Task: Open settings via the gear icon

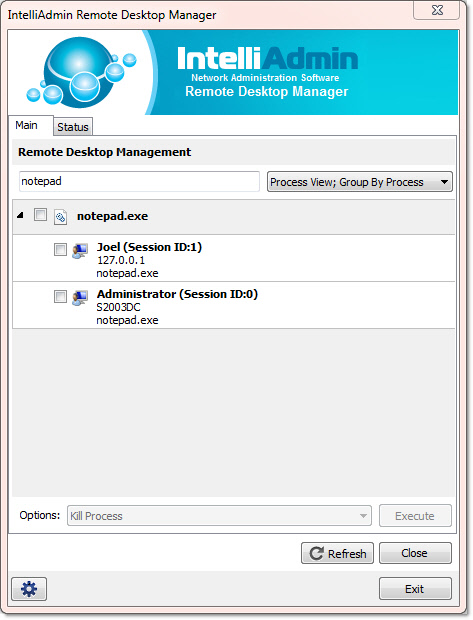Action: click(29, 589)
